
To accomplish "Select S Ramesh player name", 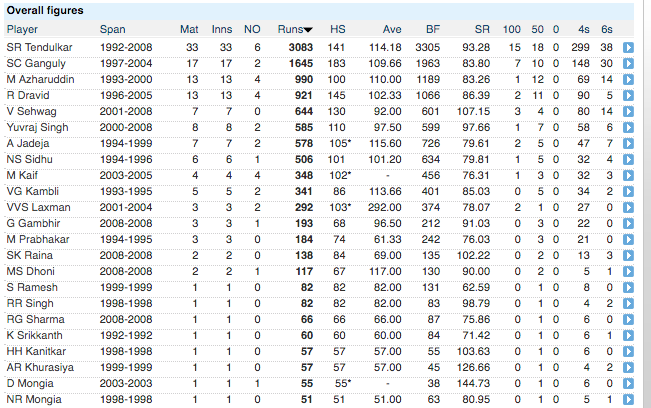I will pos(32,287).
